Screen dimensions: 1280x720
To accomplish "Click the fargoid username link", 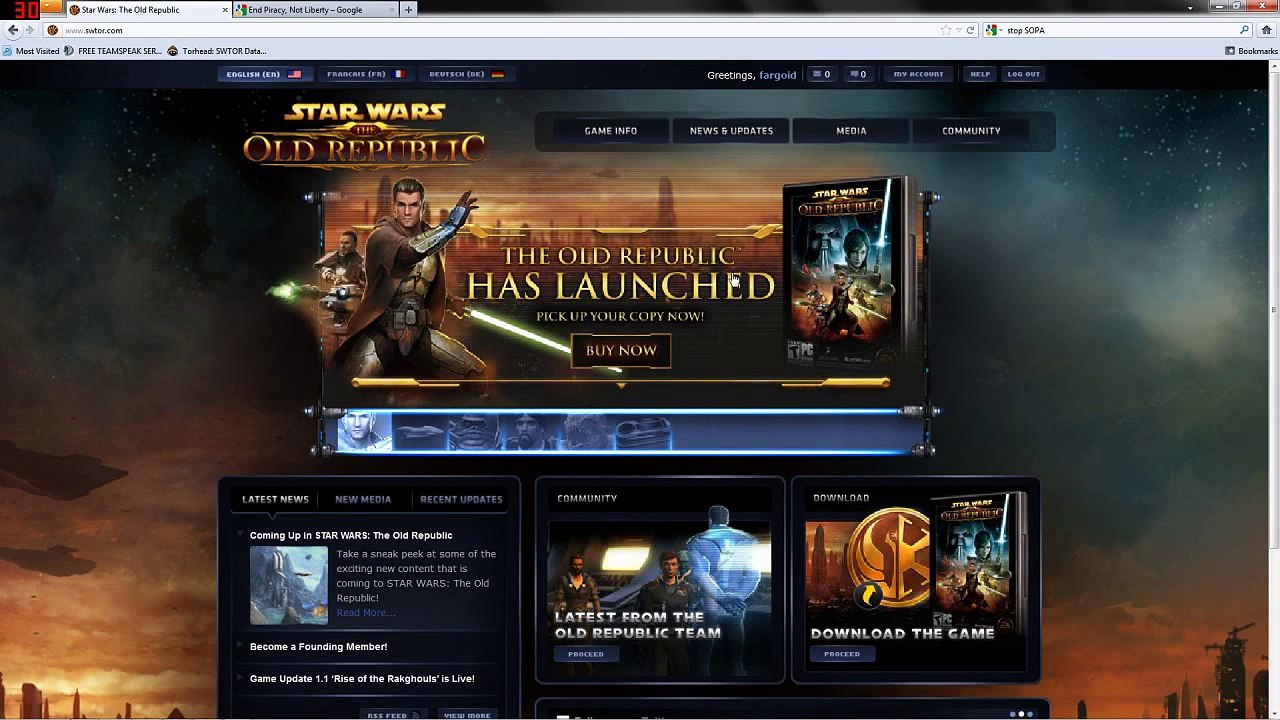I will tap(777, 75).
